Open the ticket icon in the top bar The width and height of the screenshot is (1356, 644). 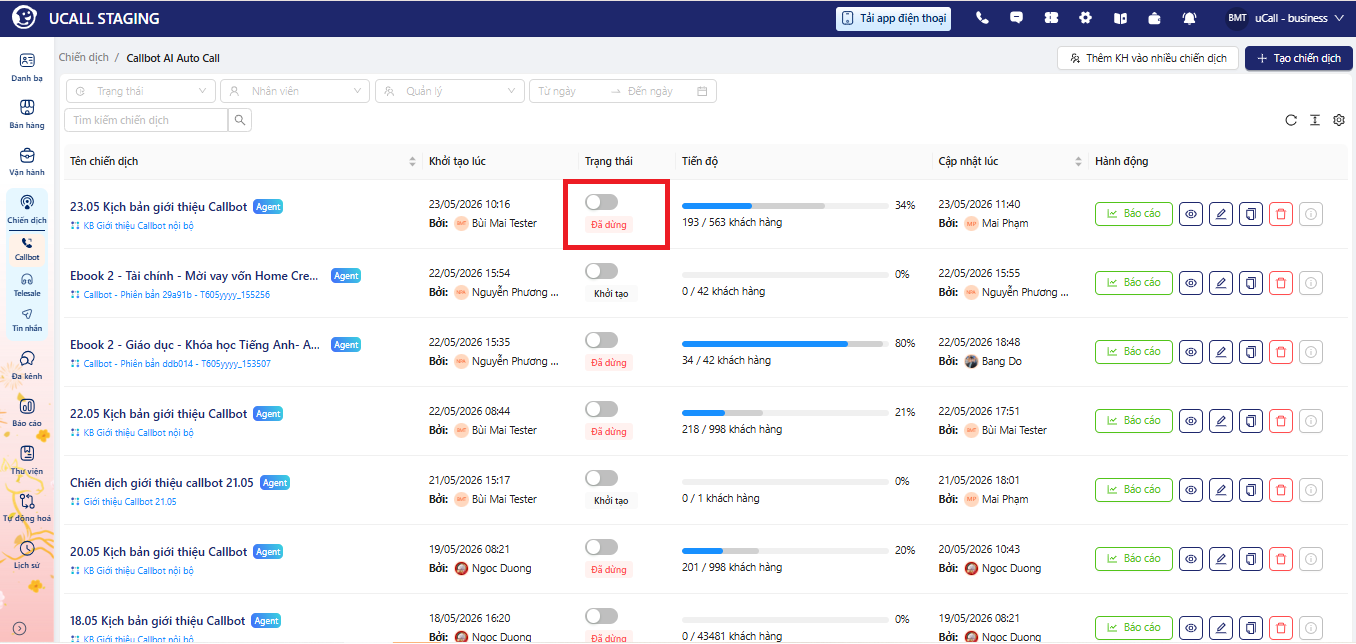(1051, 18)
